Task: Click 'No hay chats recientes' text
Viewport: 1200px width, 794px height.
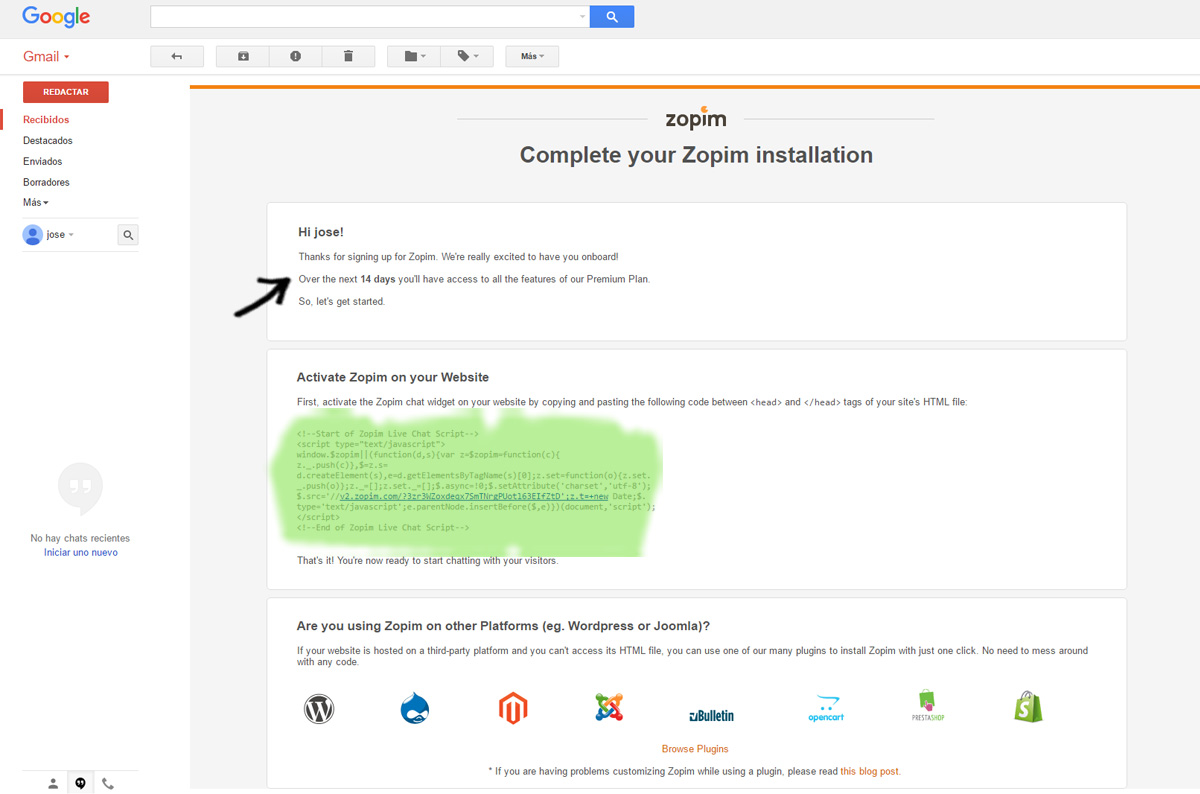Action: click(x=81, y=538)
